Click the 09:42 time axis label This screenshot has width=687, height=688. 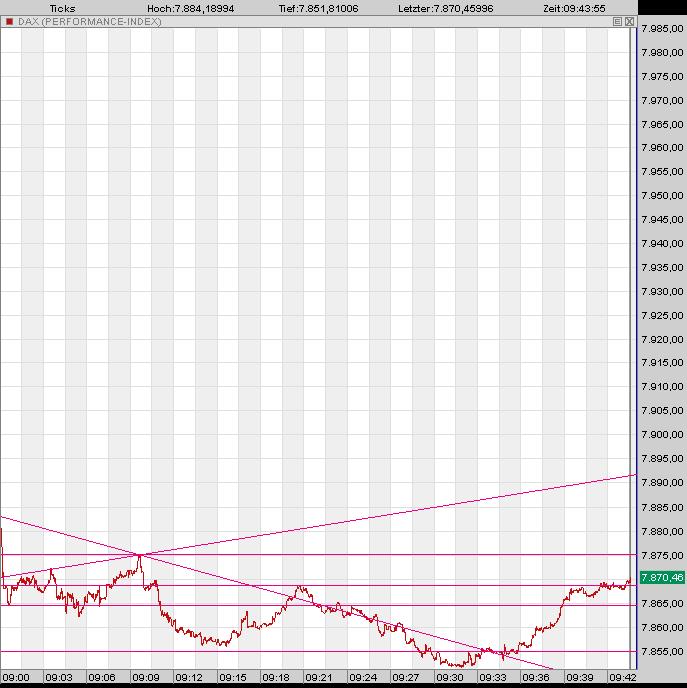(x=622, y=677)
